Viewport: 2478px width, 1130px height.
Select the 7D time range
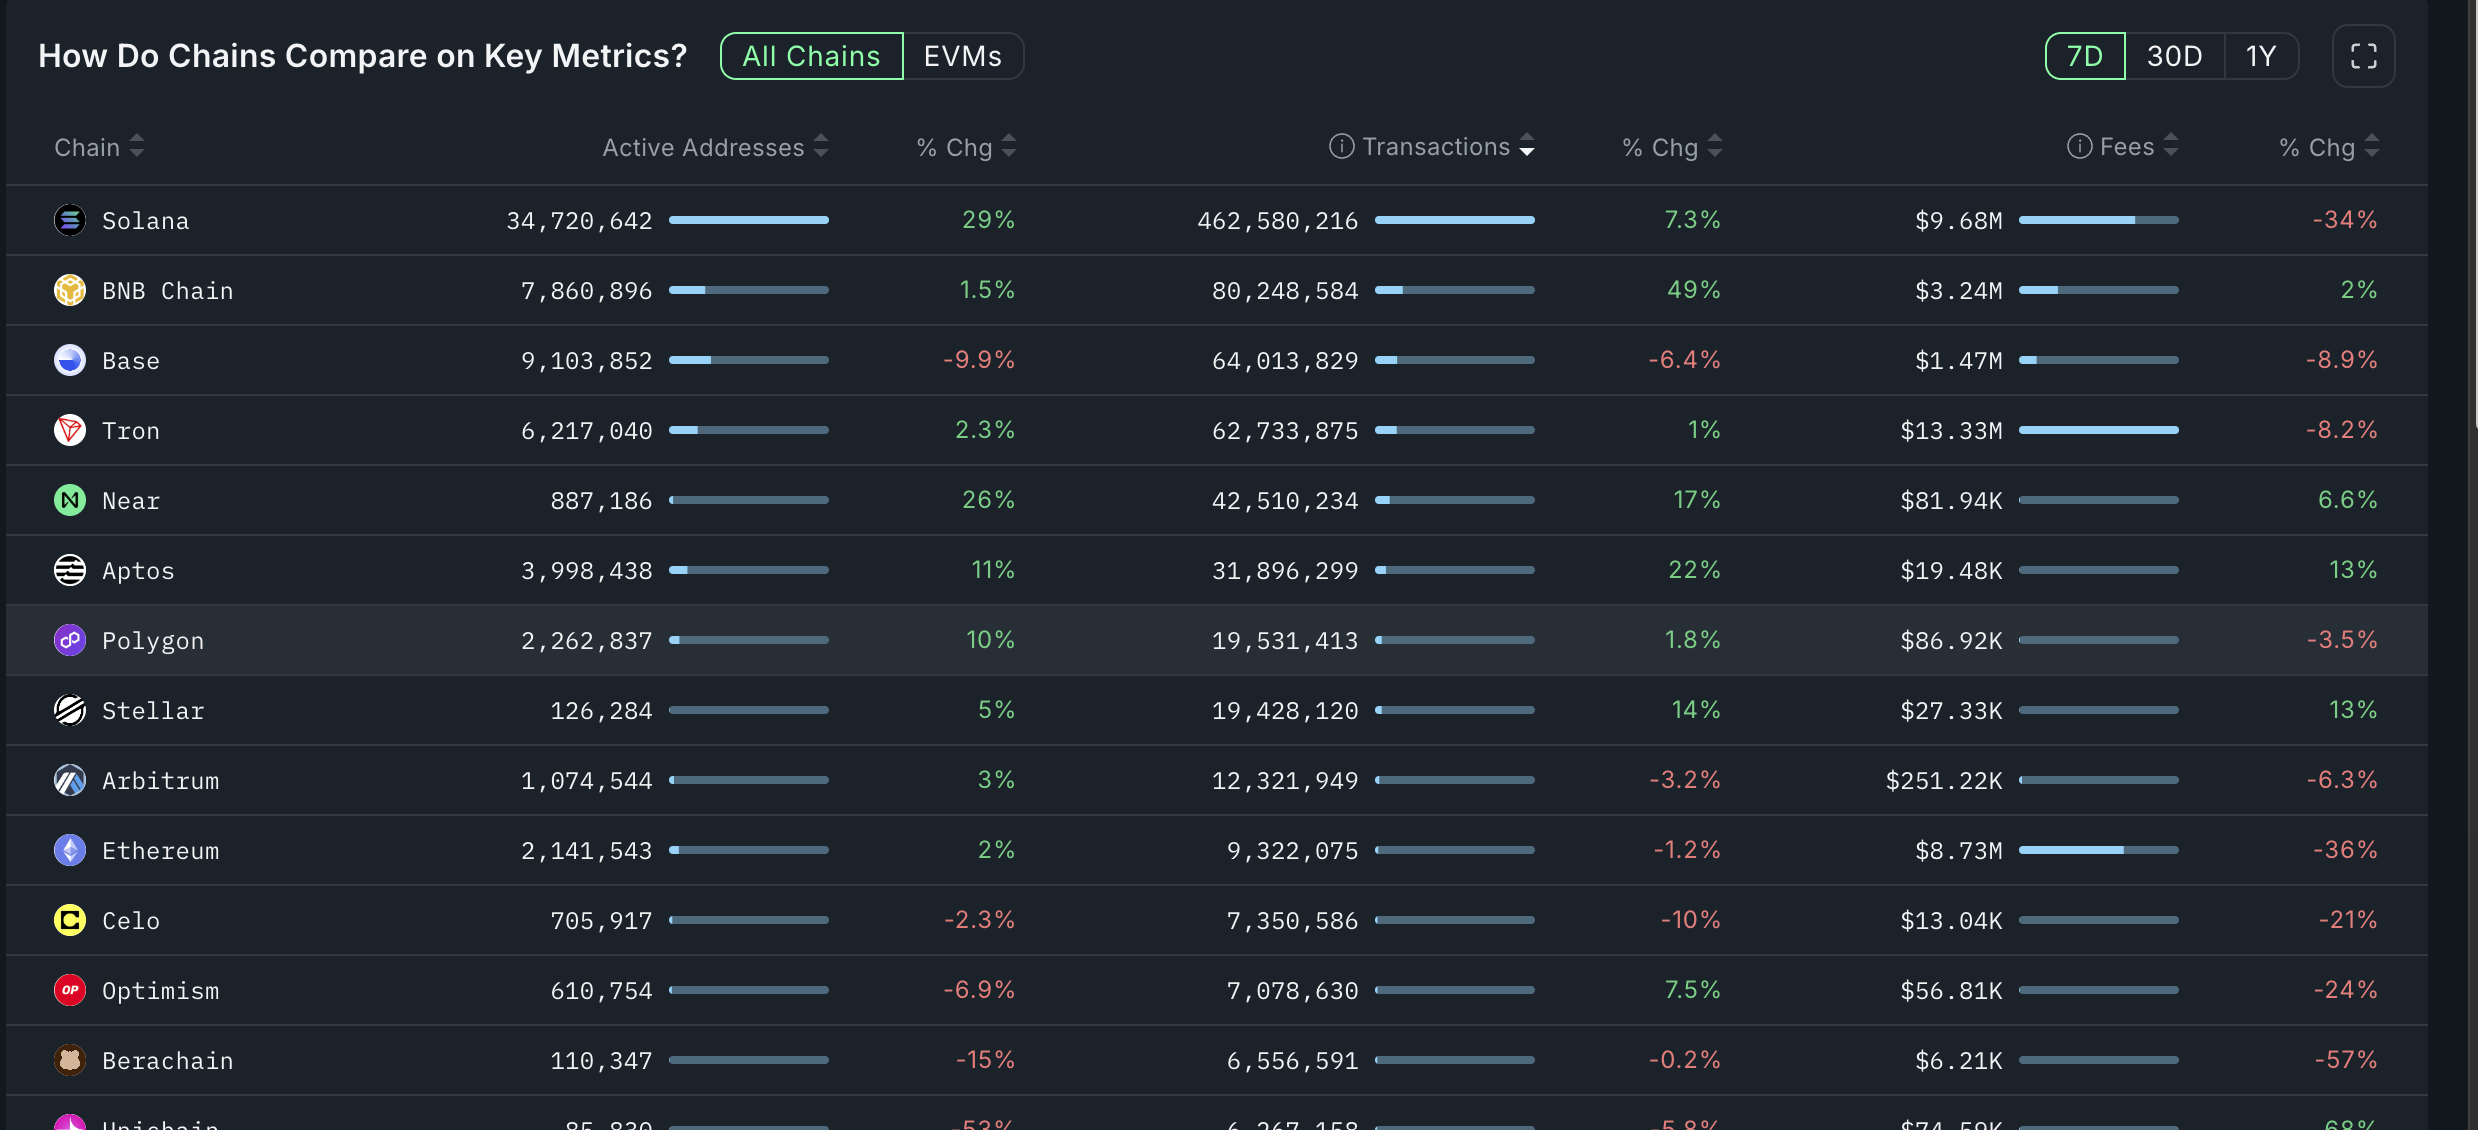2084,56
